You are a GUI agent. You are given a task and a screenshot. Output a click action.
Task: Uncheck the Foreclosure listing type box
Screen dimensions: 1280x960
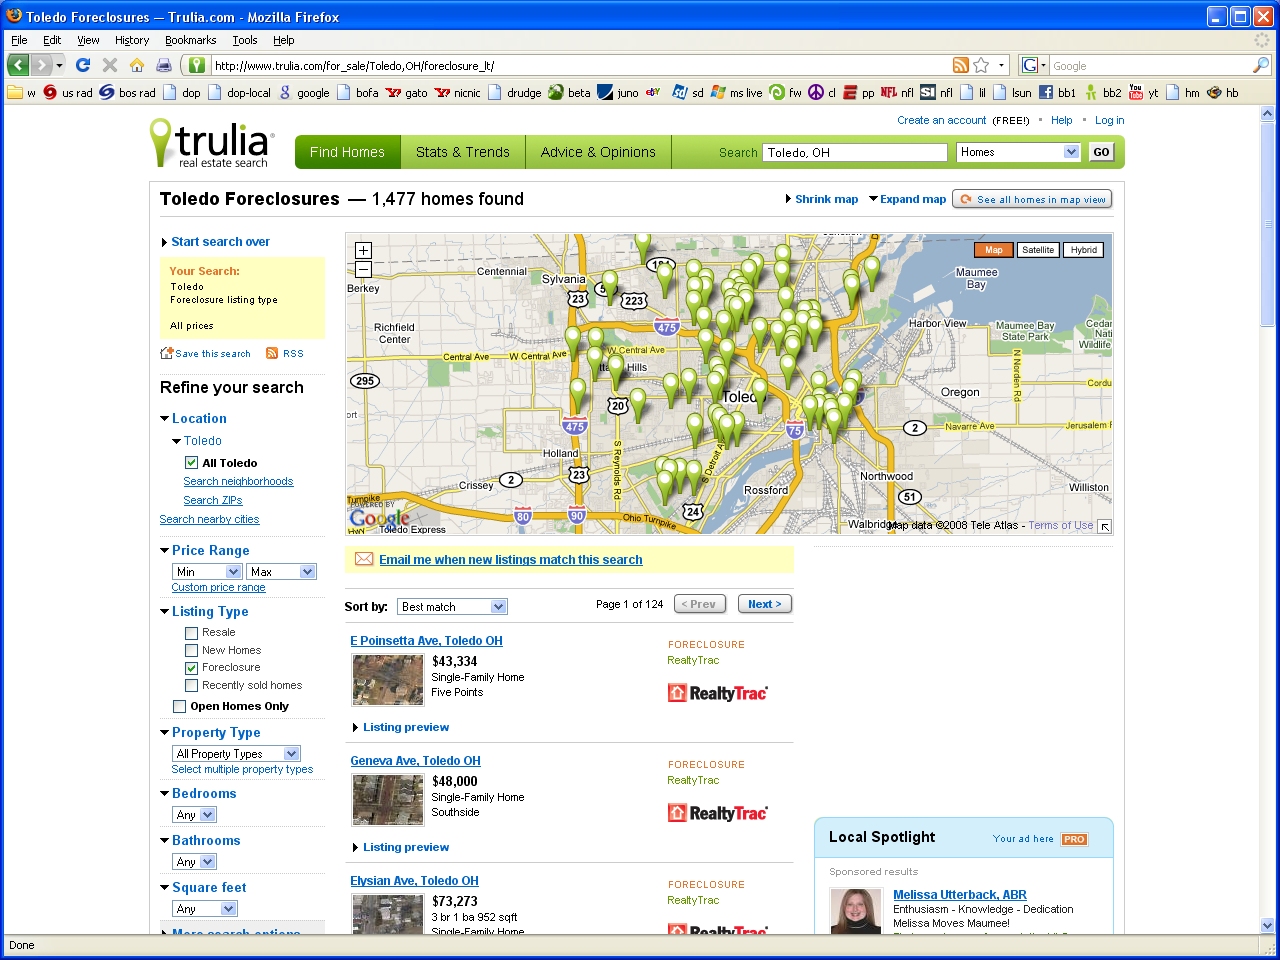click(191, 668)
